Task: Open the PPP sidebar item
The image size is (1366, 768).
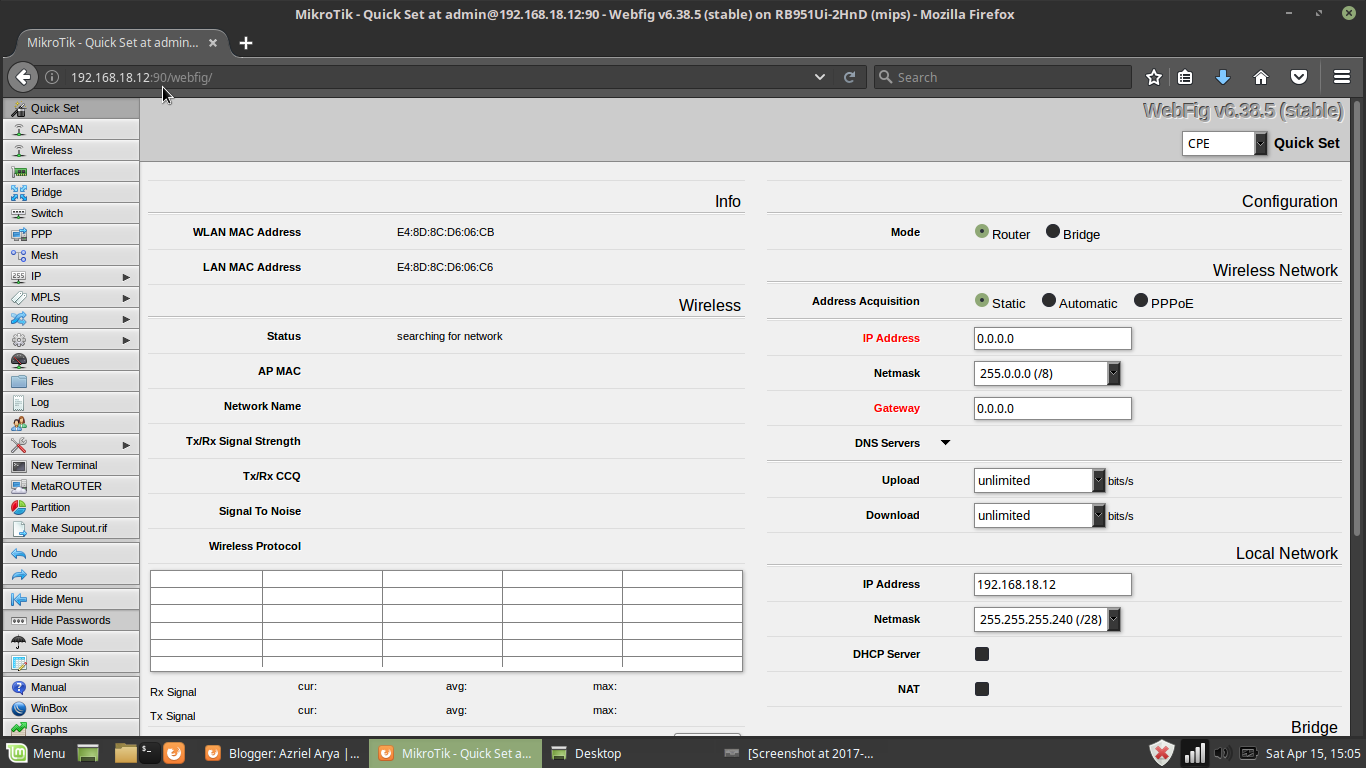Action: 70,234
